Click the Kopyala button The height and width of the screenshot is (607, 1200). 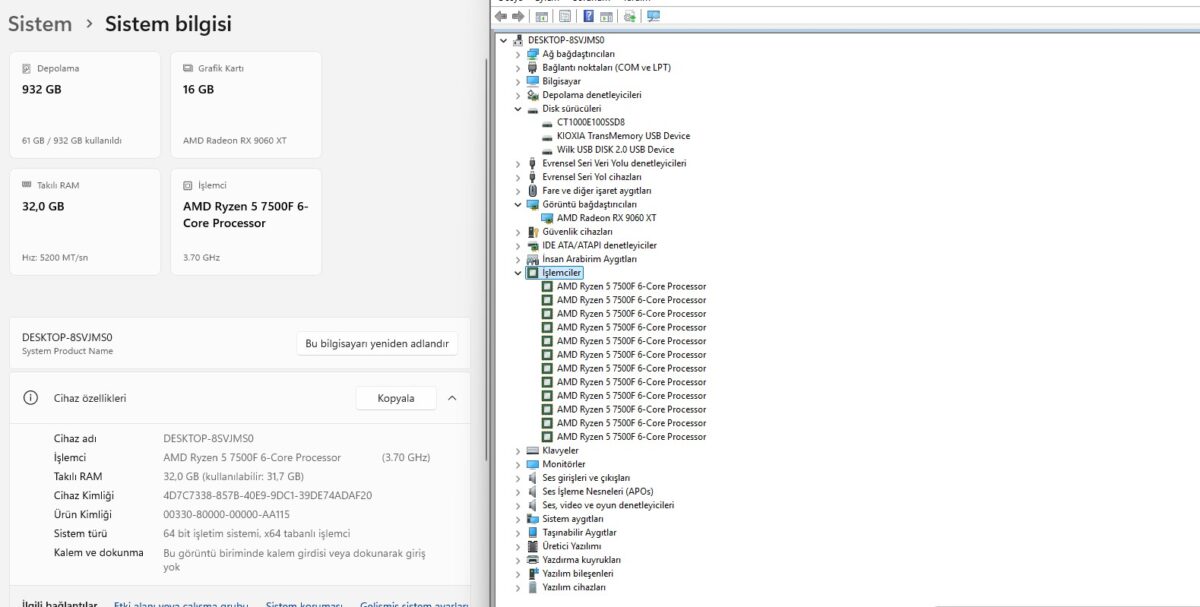(396, 398)
